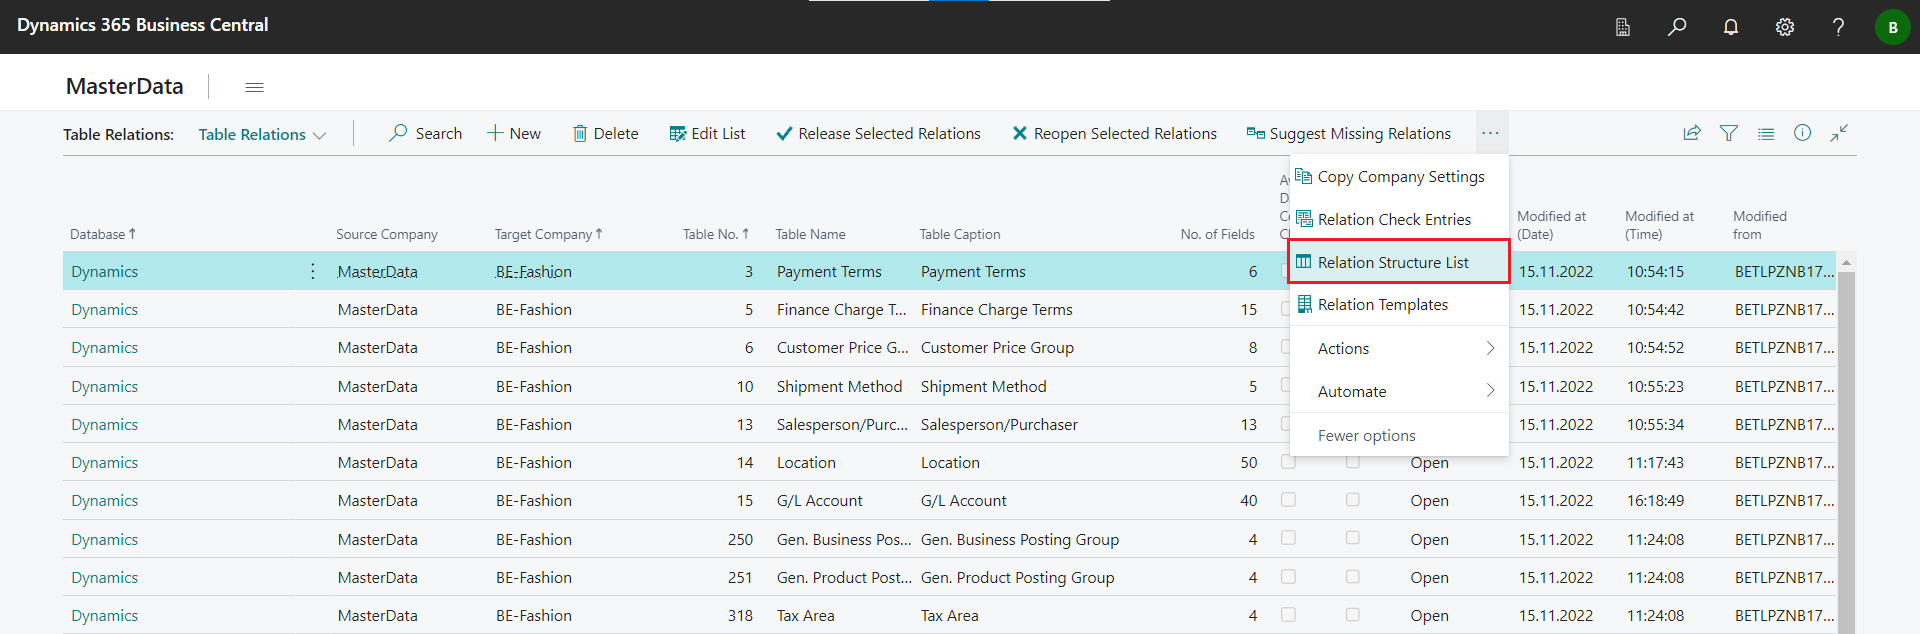Open the settings gear menu
Screen dimensions: 1920x634
click(1785, 27)
